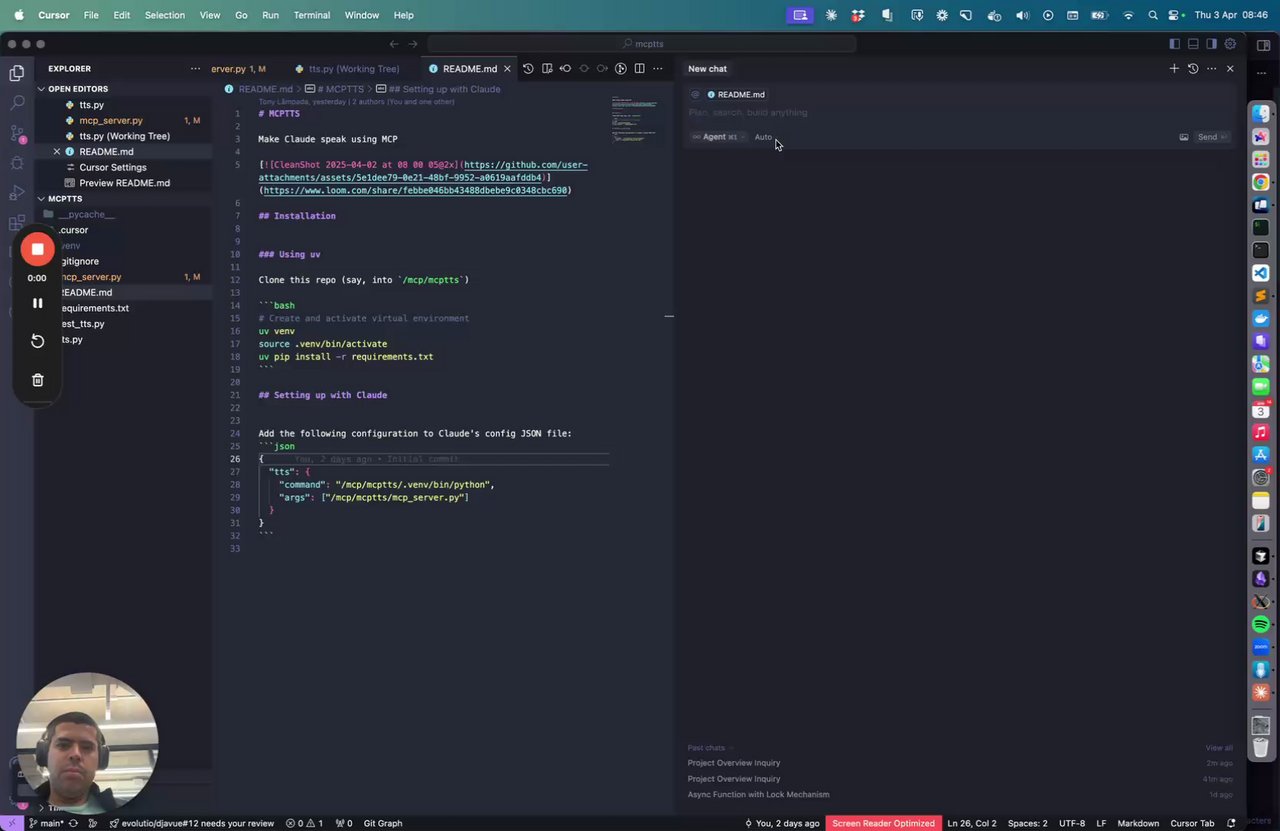Toggle the AI pane layout icon
The height and width of the screenshot is (831, 1280).
1211,44
